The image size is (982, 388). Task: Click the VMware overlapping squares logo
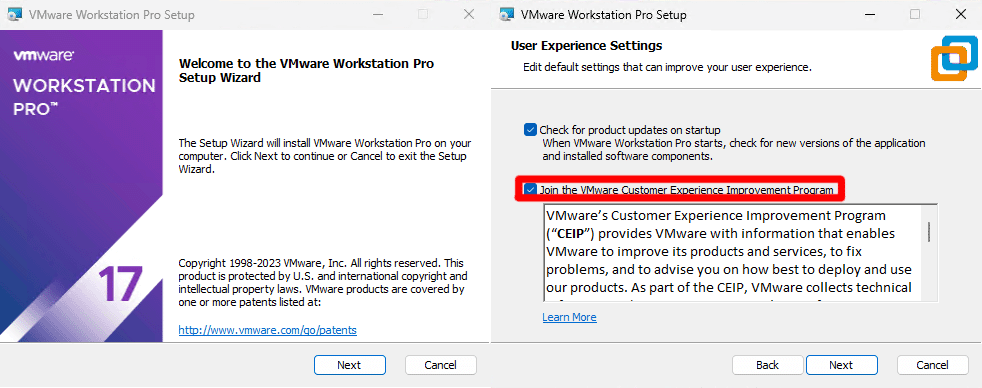pos(954,58)
